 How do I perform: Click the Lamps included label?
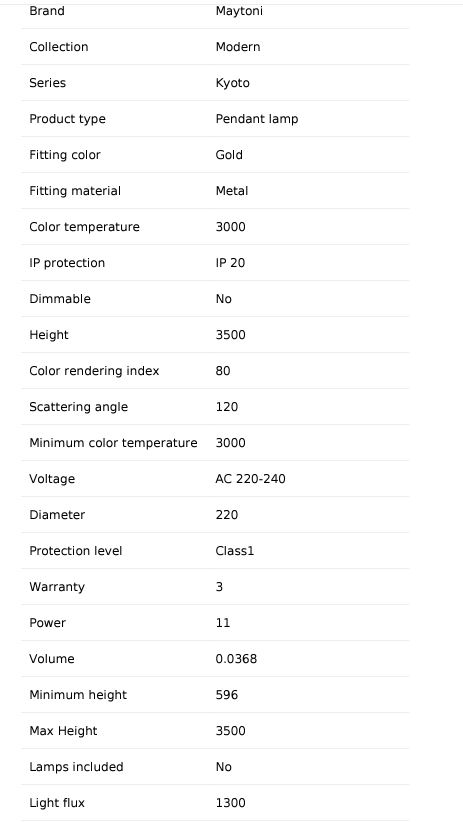click(77, 767)
